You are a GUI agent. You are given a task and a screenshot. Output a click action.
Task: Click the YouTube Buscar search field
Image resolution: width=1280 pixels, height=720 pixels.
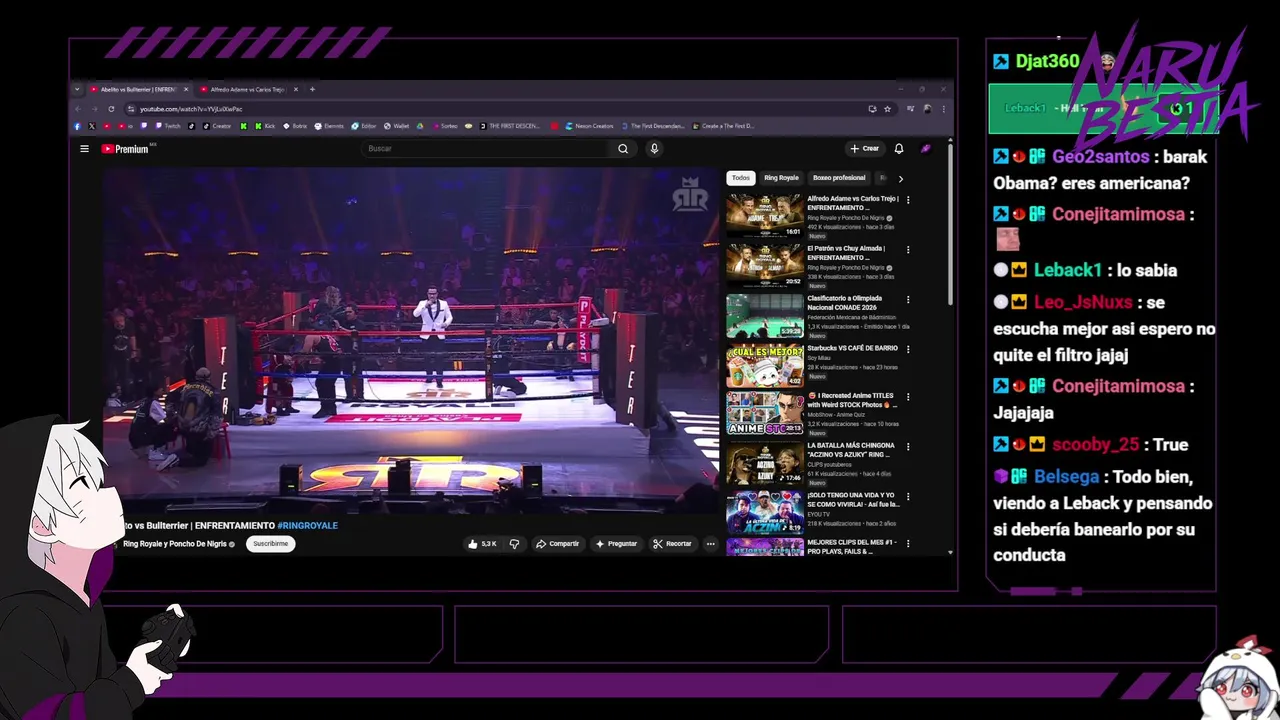point(486,149)
